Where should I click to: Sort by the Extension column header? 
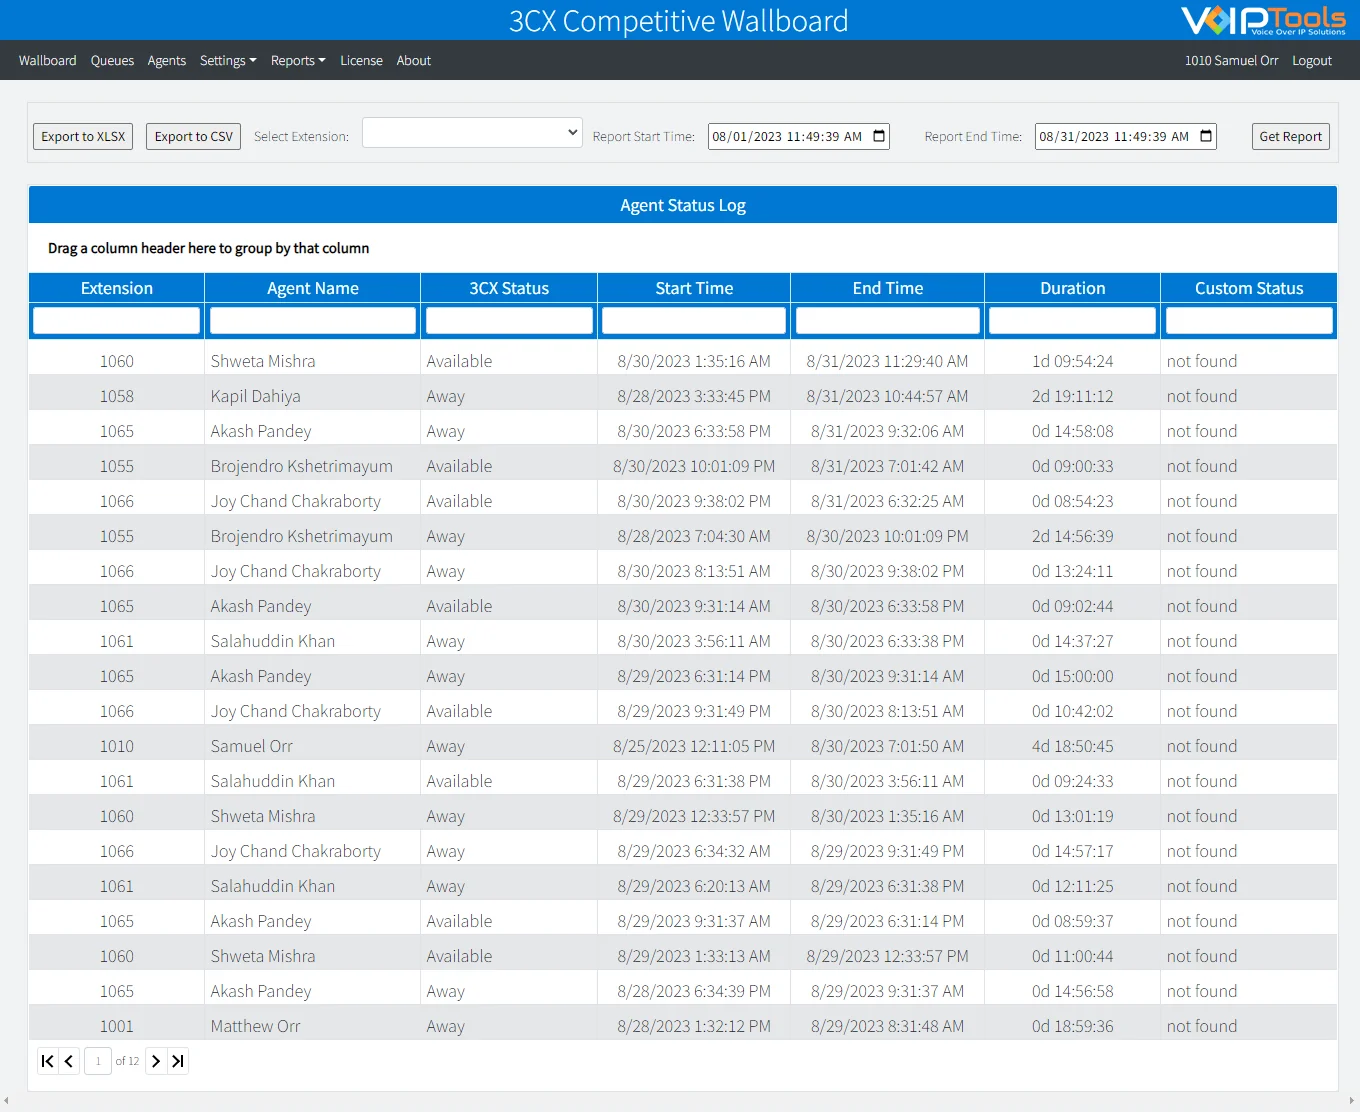(117, 288)
